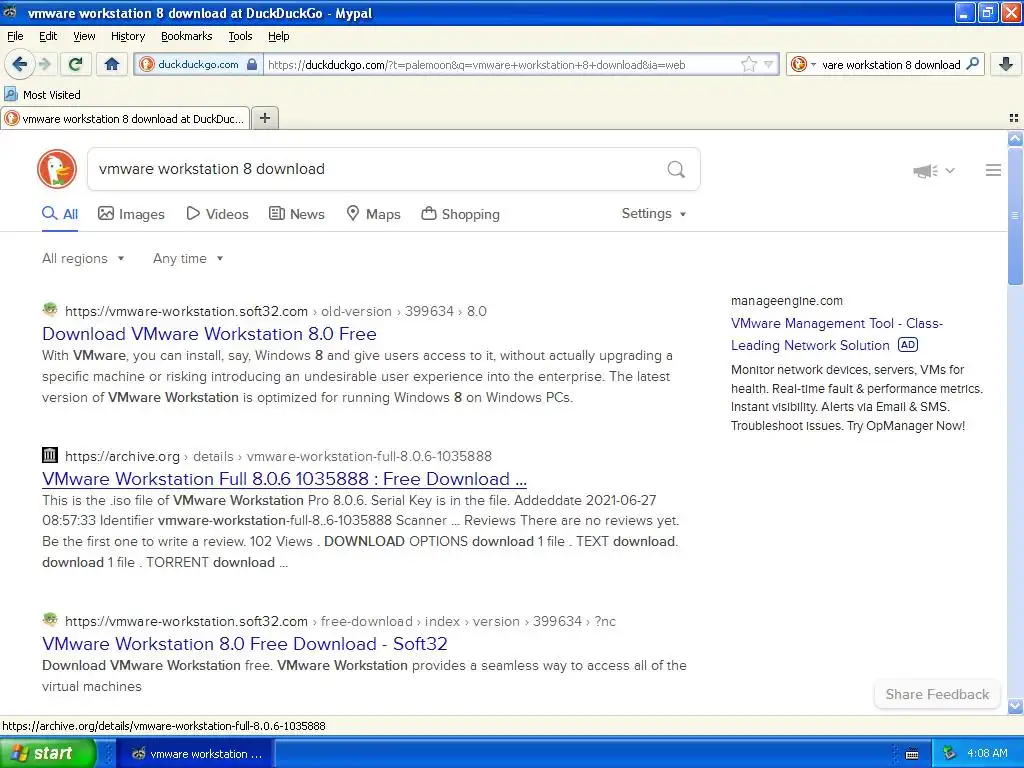The image size is (1024, 768).
Task: Click the soft32 favicon of third result
Action: click(x=50, y=620)
